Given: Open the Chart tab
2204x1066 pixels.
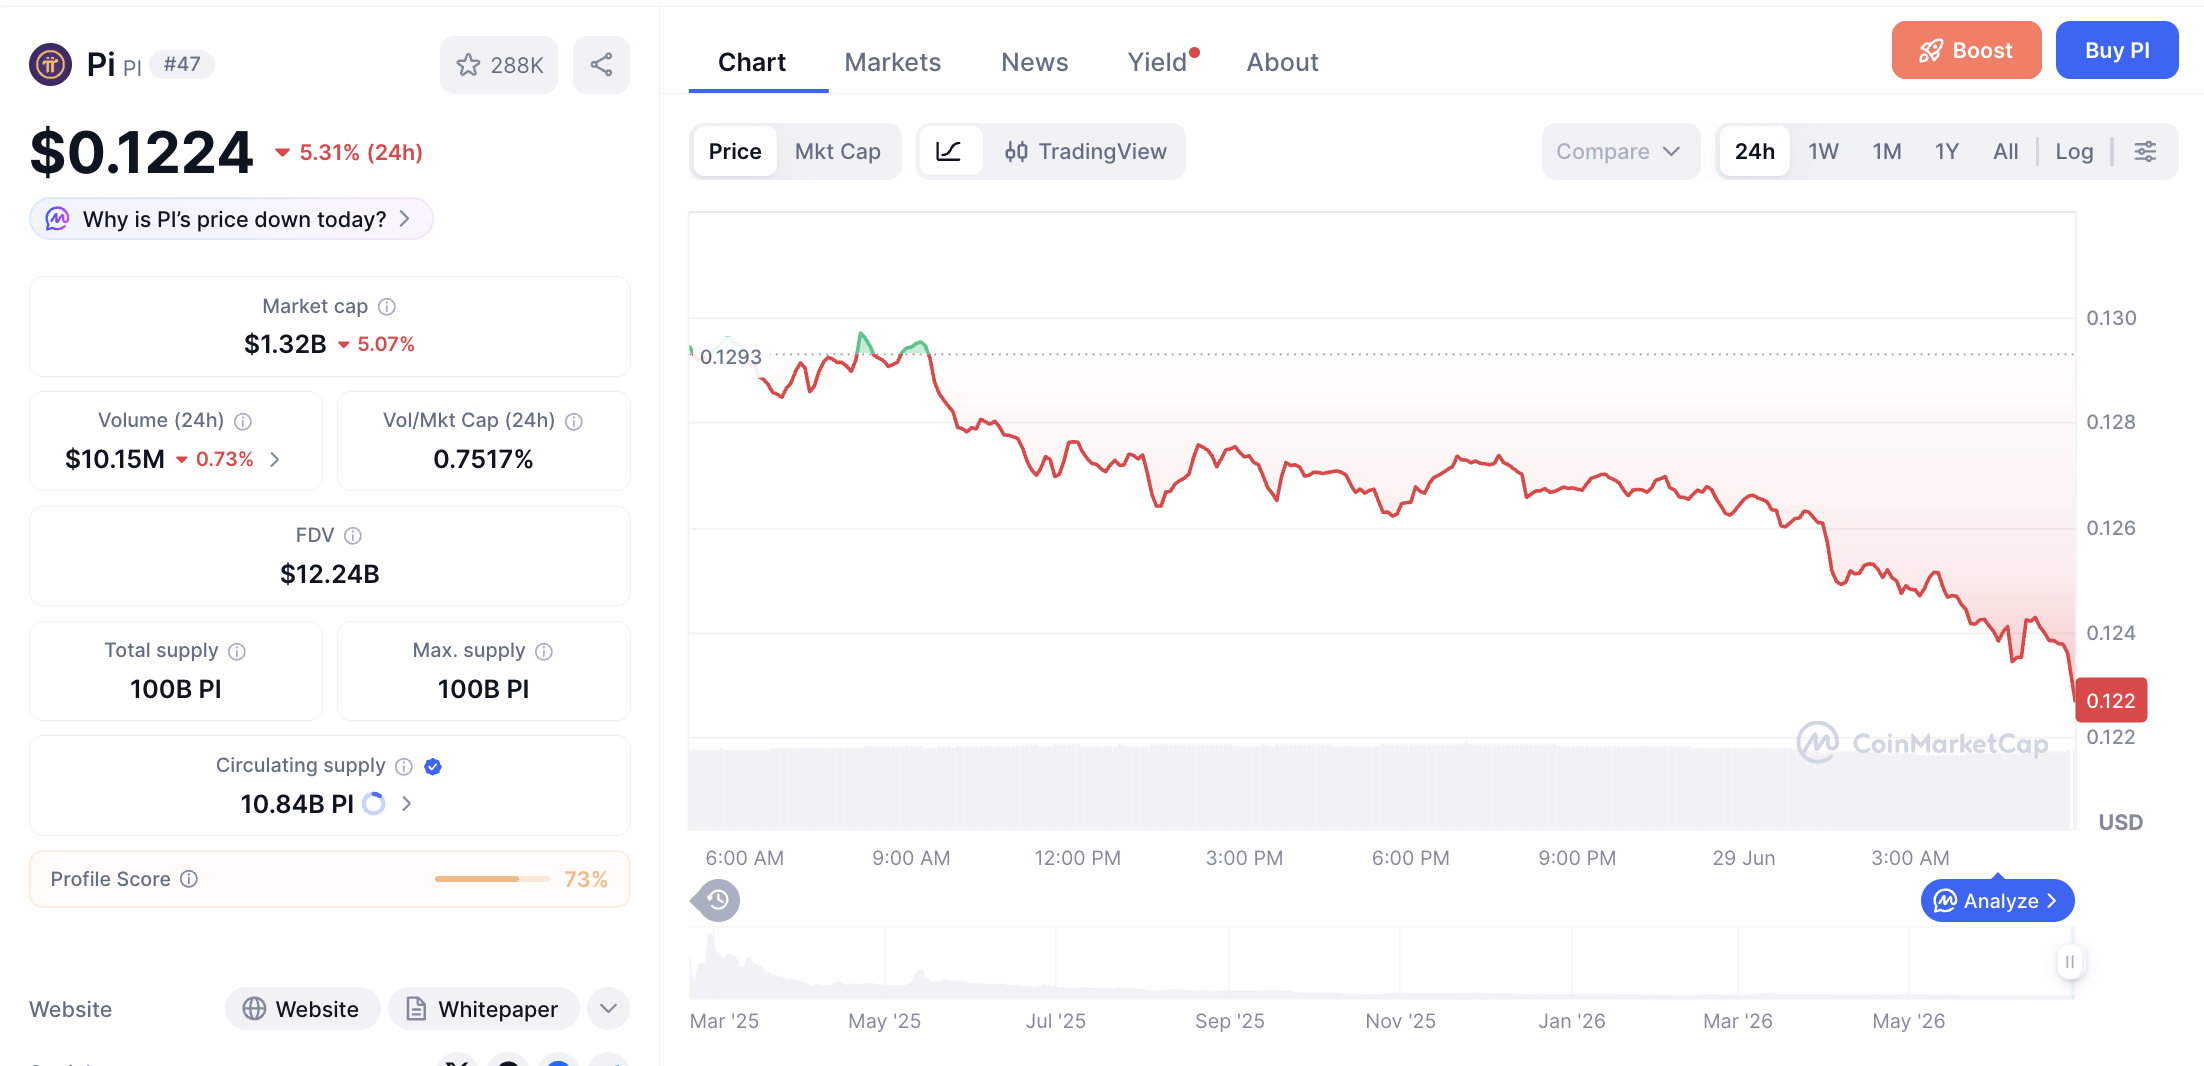Looking at the screenshot, I should point(752,62).
